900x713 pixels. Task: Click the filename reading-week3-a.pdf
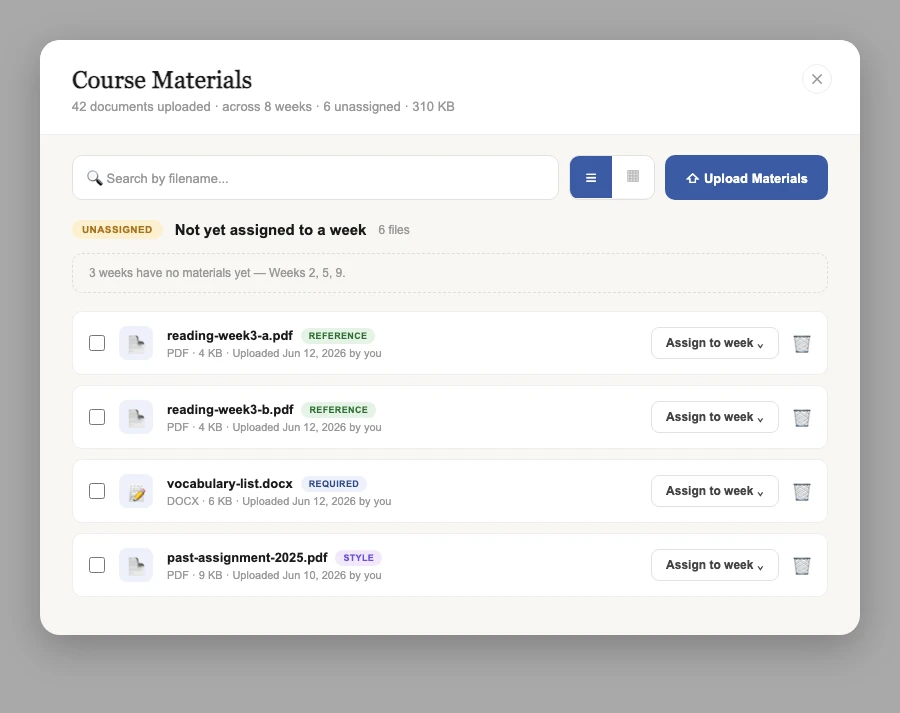(x=230, y=336)
